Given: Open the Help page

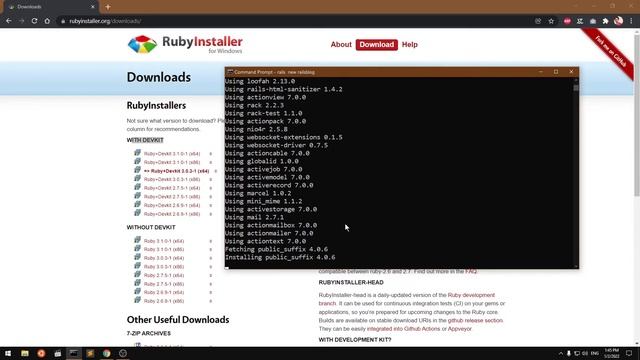Looking at the screenshot, I should pyautogui.click(x=409, y=44).
